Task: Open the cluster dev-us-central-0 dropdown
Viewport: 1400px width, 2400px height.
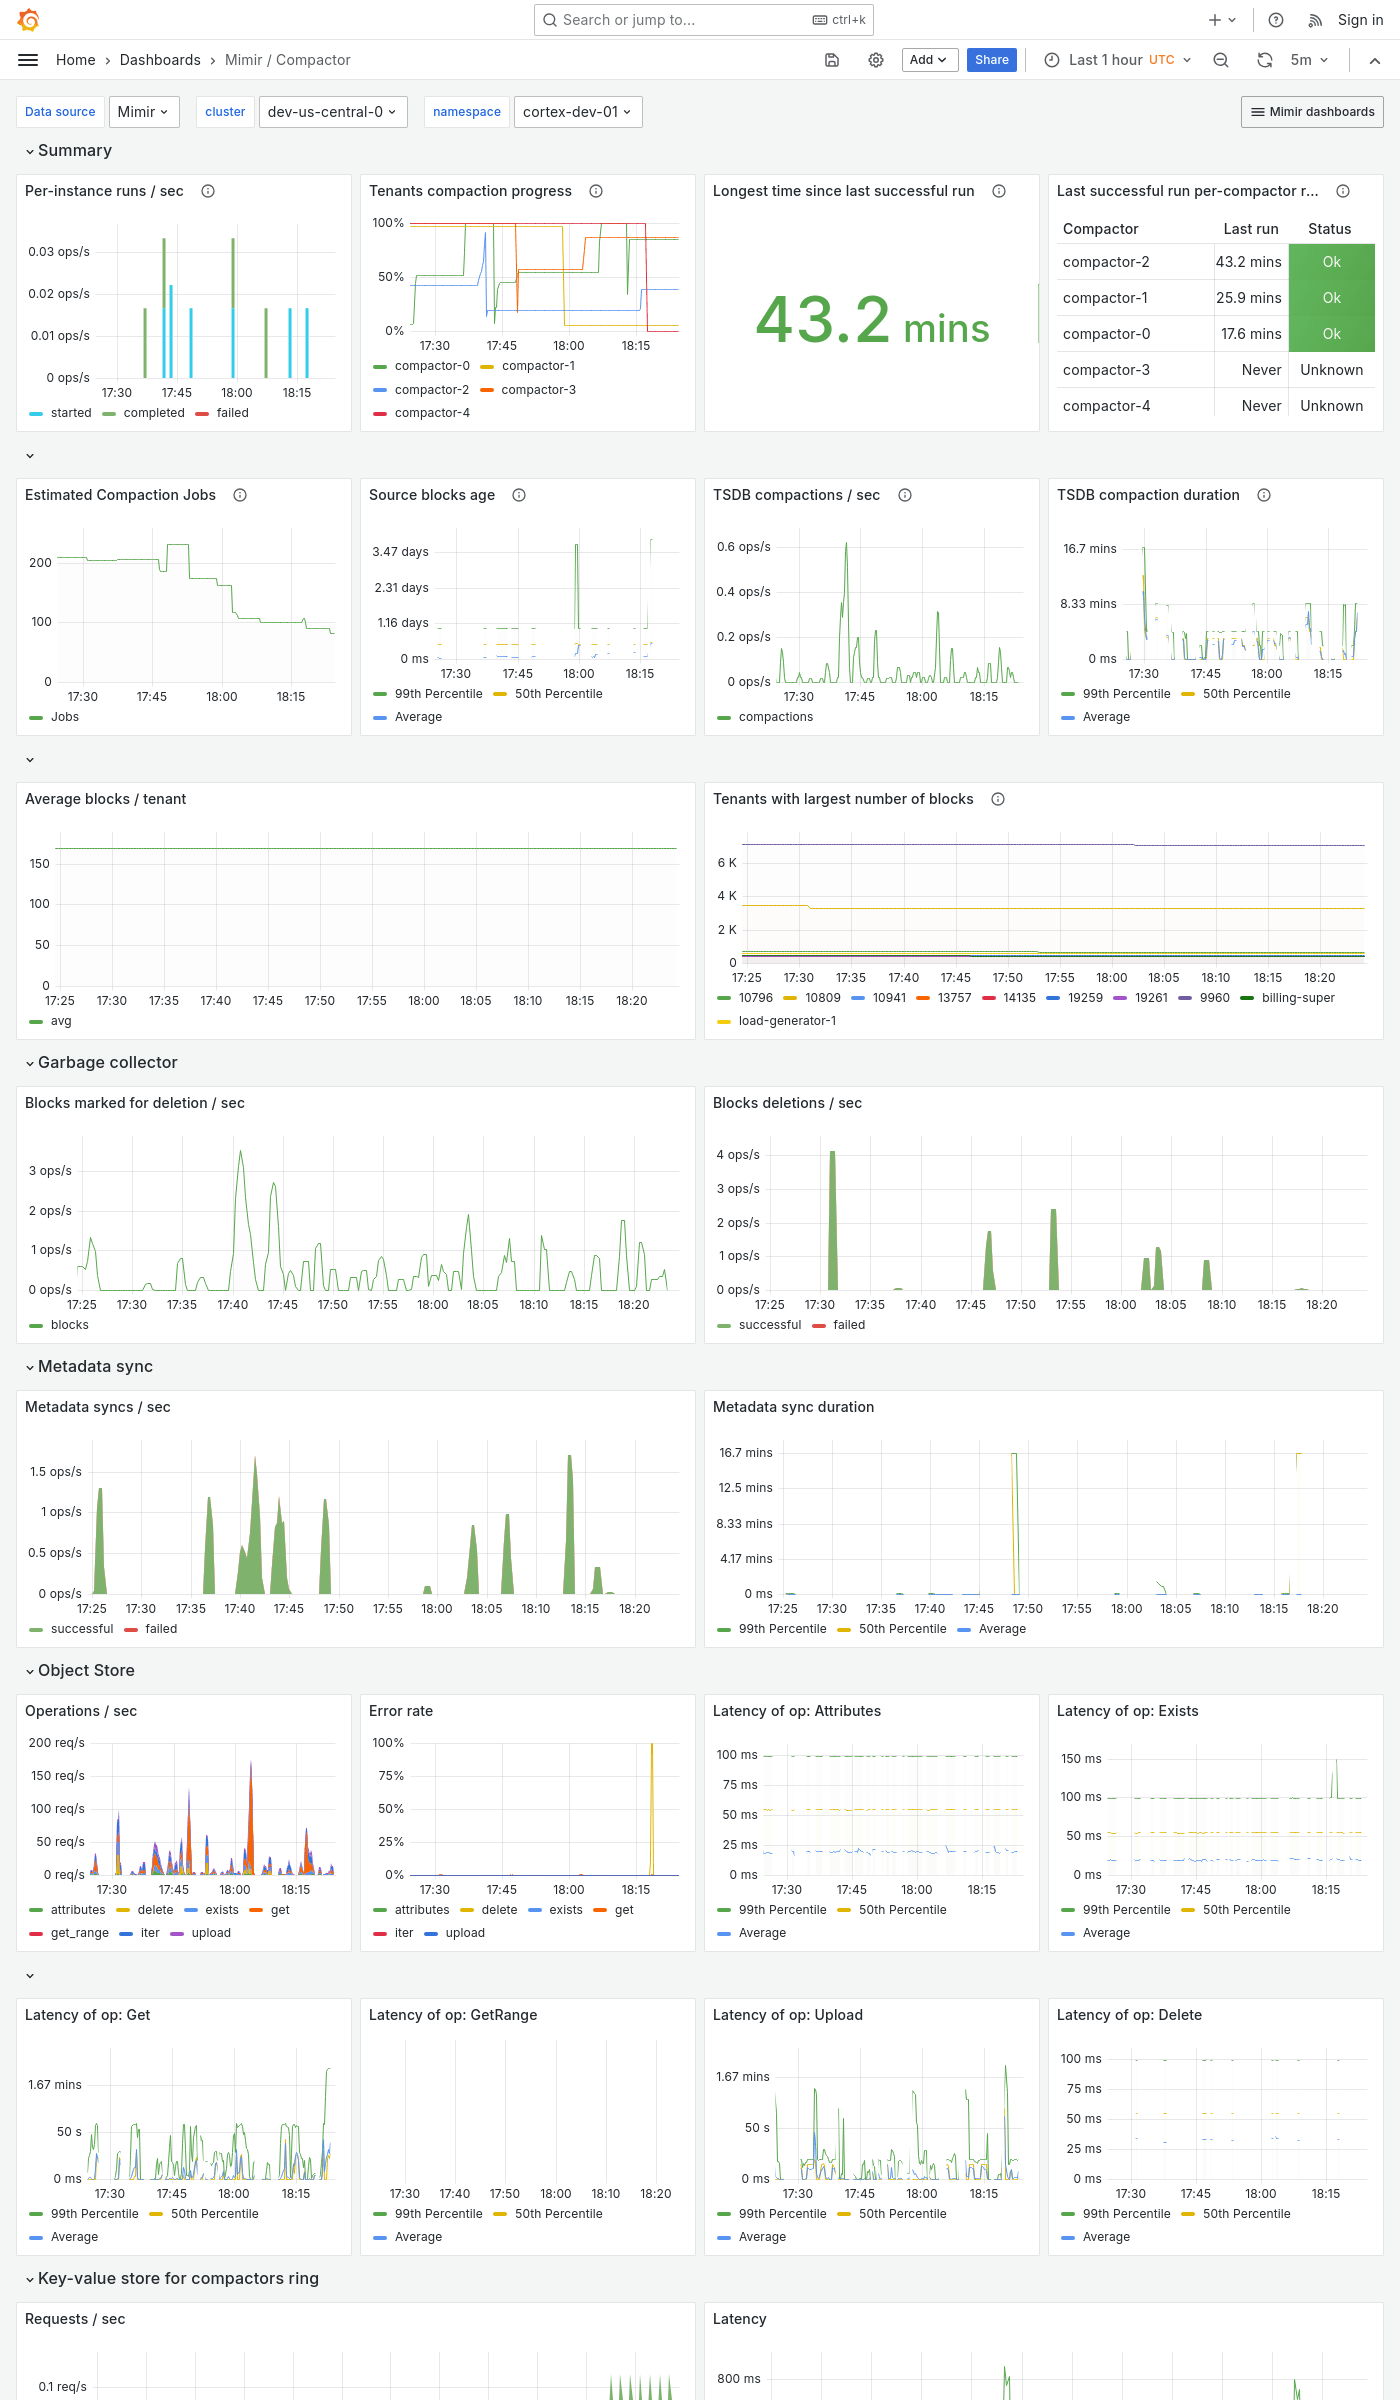Action: (x=332, y=112)
